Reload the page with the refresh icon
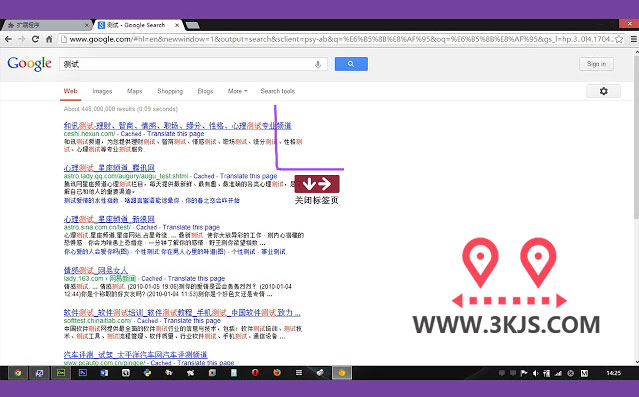 click(x=35, y=39)
